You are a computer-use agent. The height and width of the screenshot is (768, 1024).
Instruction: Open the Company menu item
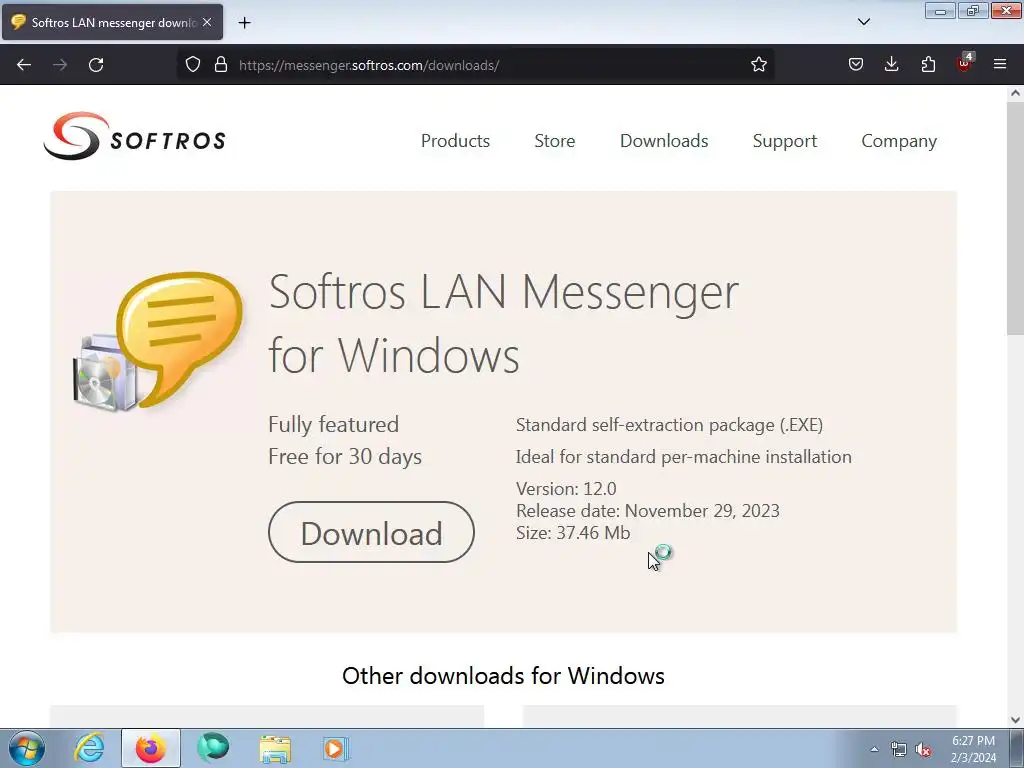pos(899,141)
